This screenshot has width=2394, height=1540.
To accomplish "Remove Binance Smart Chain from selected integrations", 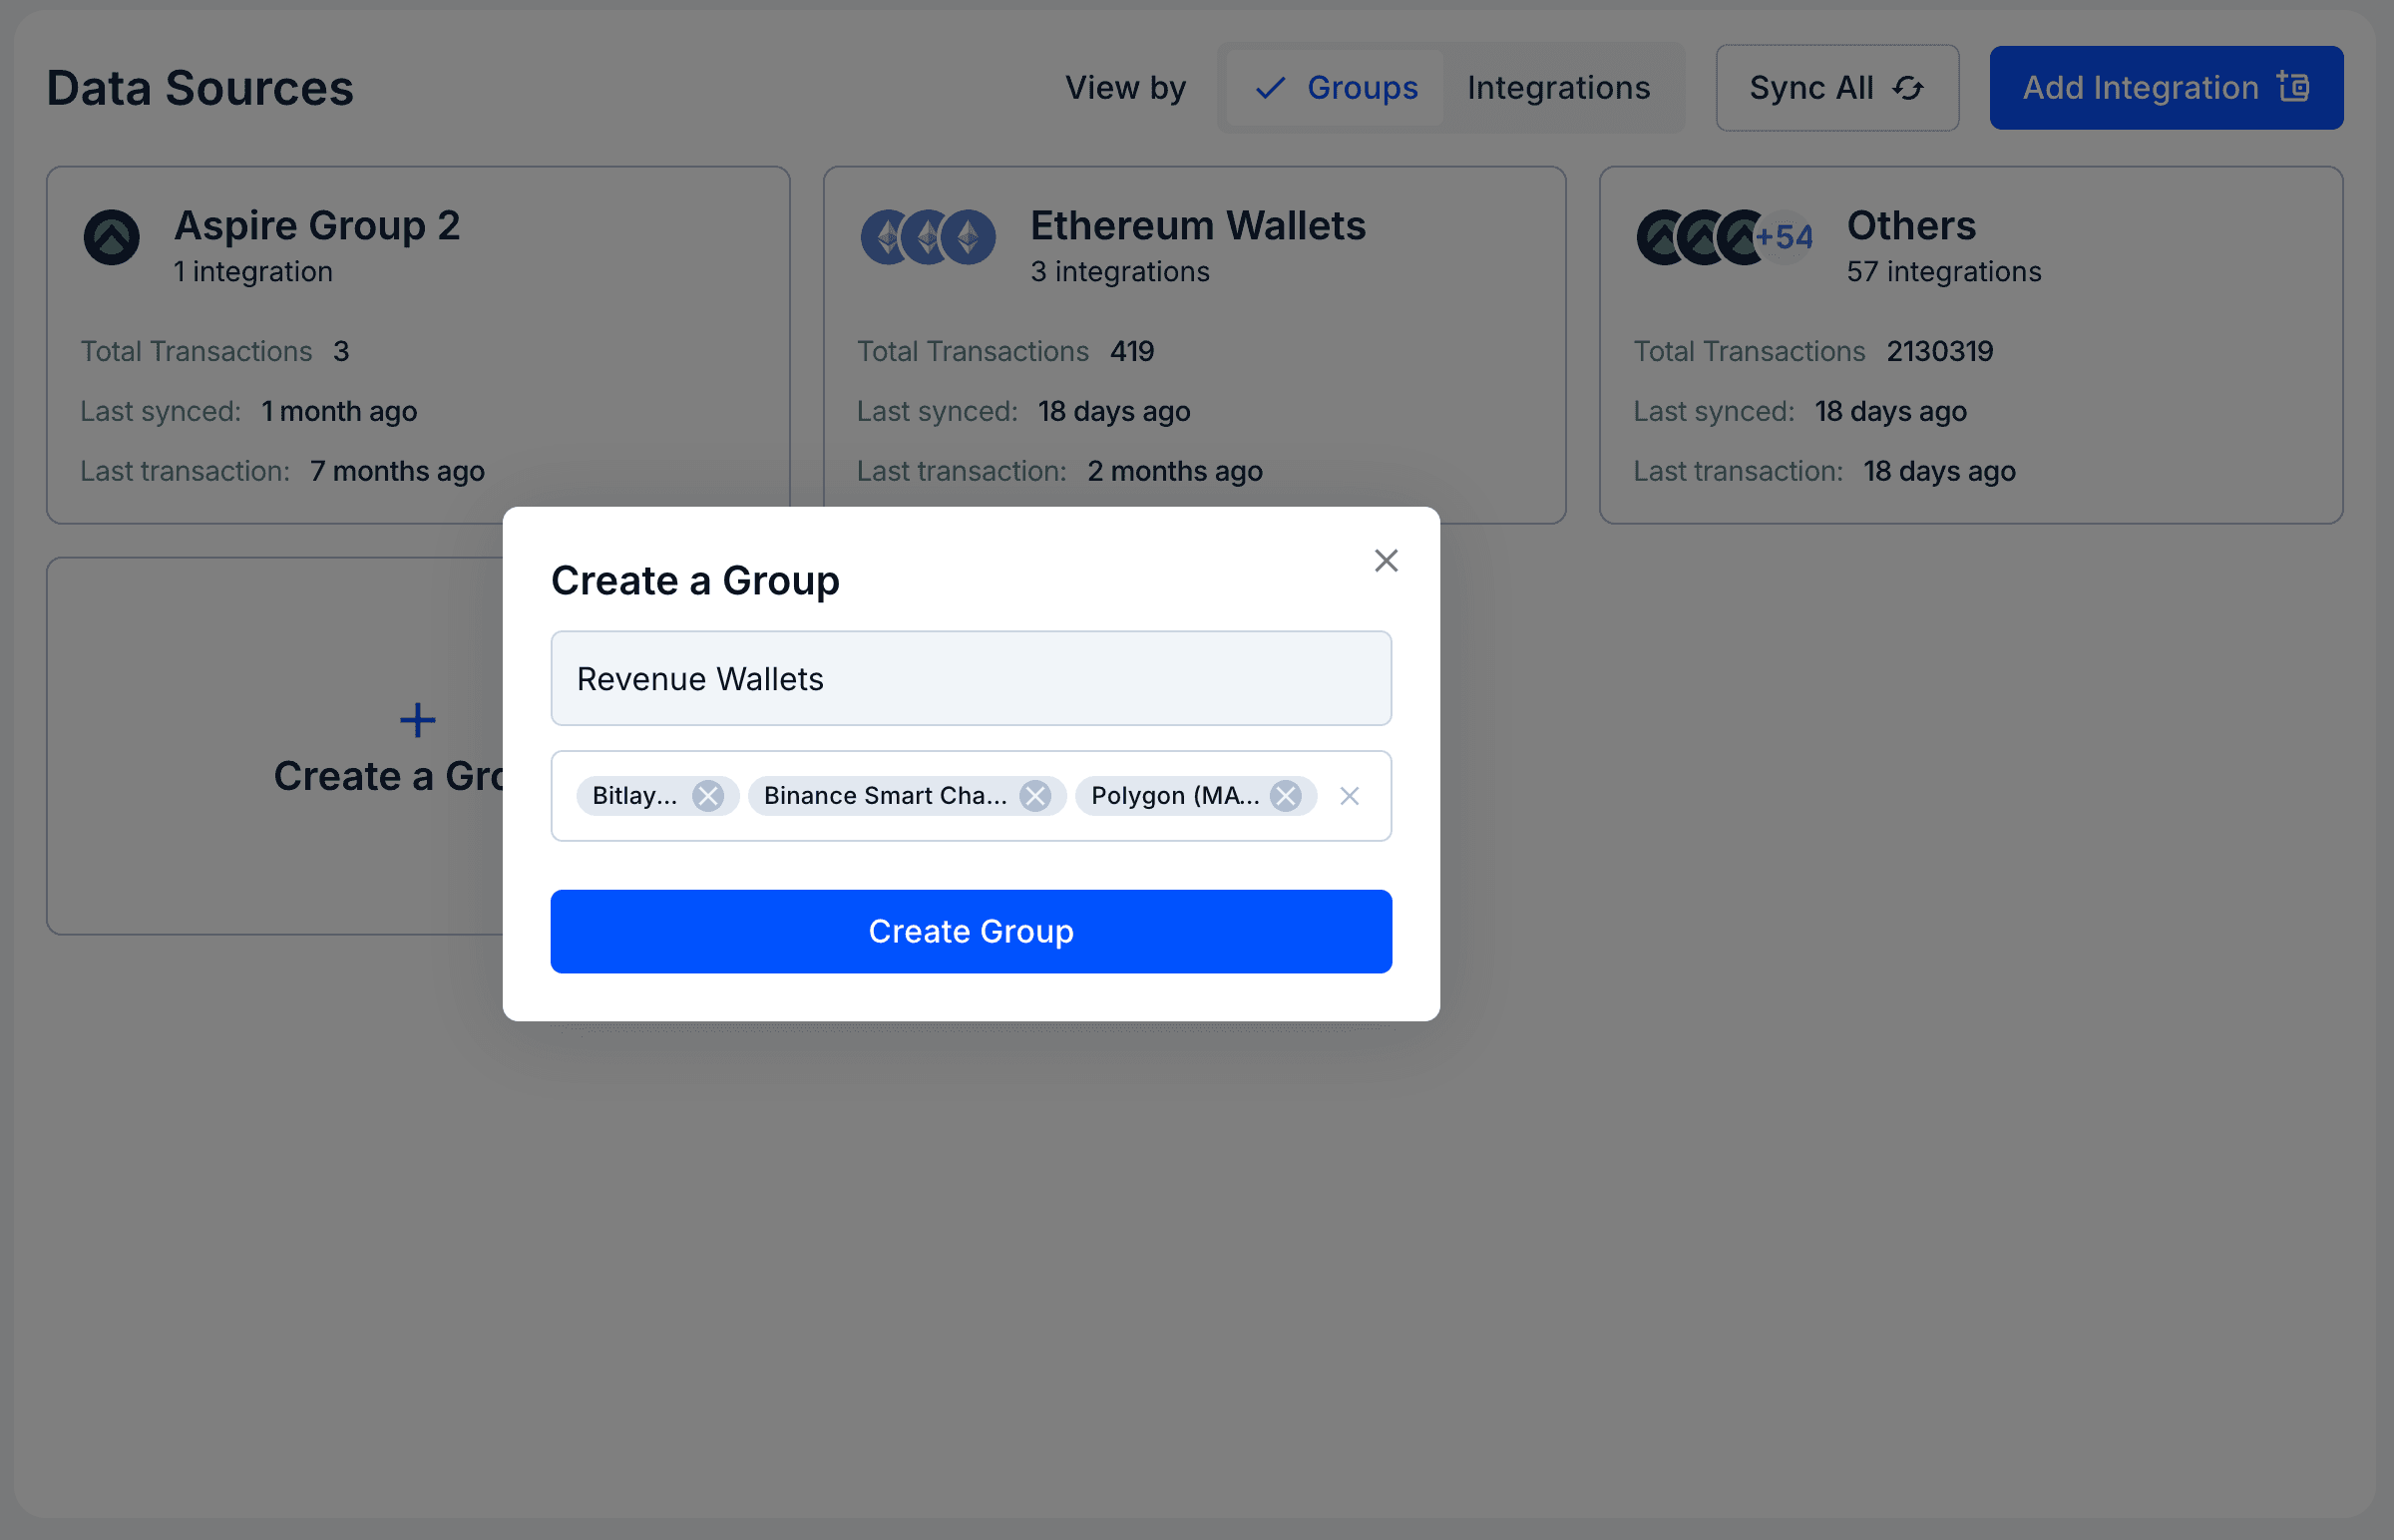I will [1037, 795].
